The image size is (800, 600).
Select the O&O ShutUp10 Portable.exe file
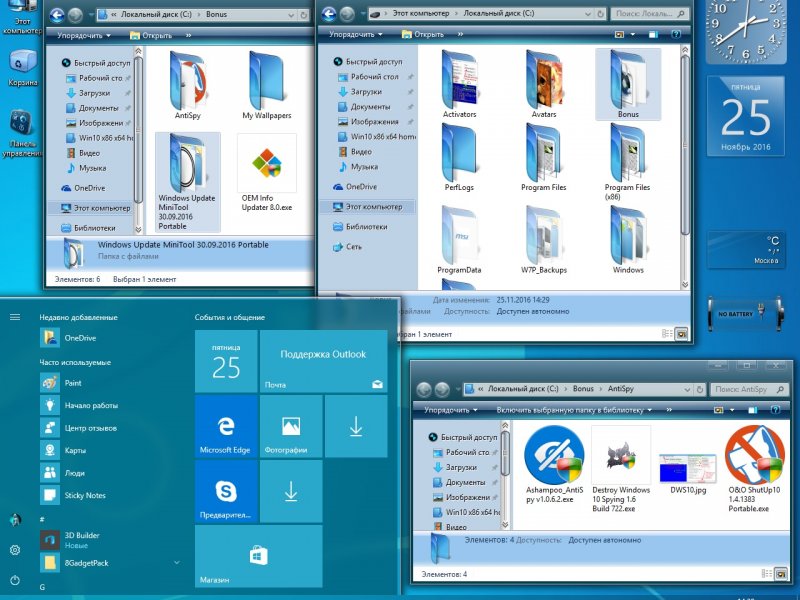[754, 469]
